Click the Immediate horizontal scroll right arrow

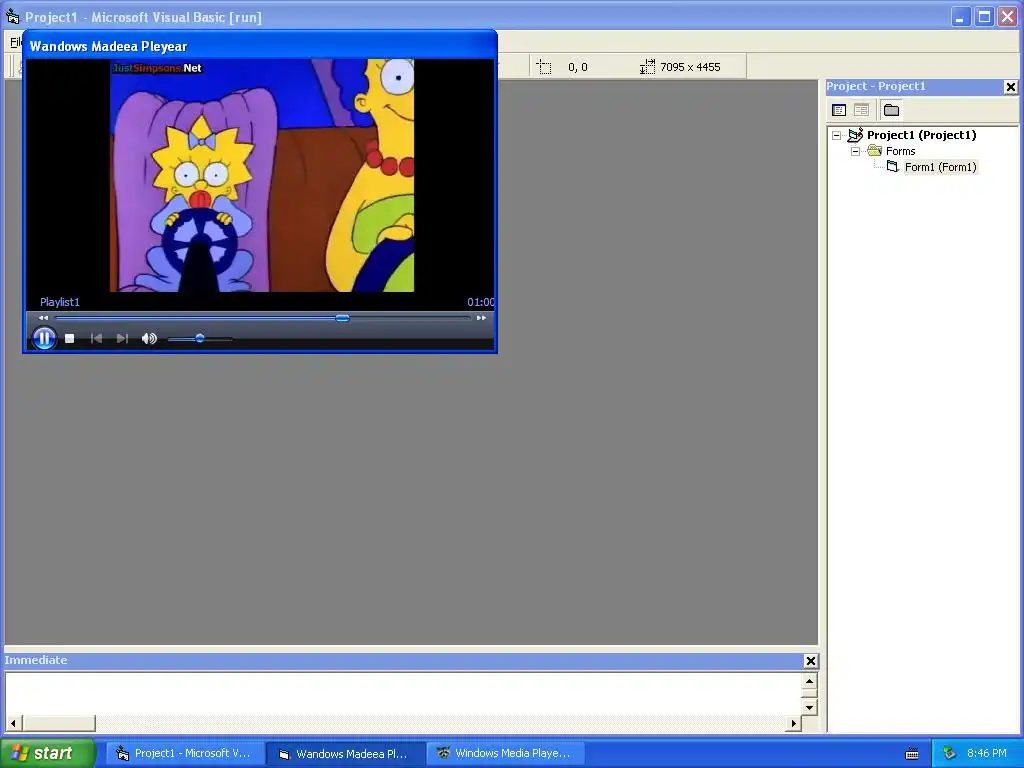(793, 723)
